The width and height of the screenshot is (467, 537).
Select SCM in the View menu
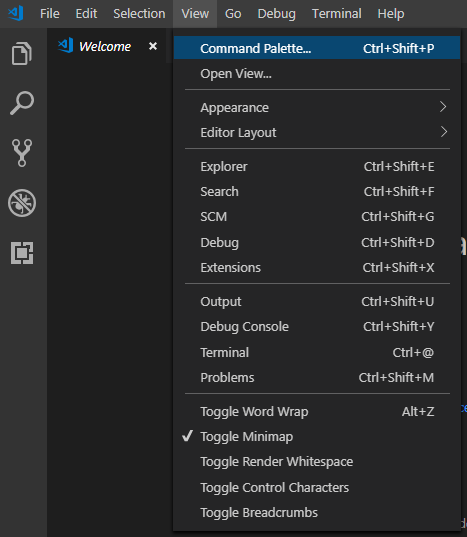click(x=317, y=216)
